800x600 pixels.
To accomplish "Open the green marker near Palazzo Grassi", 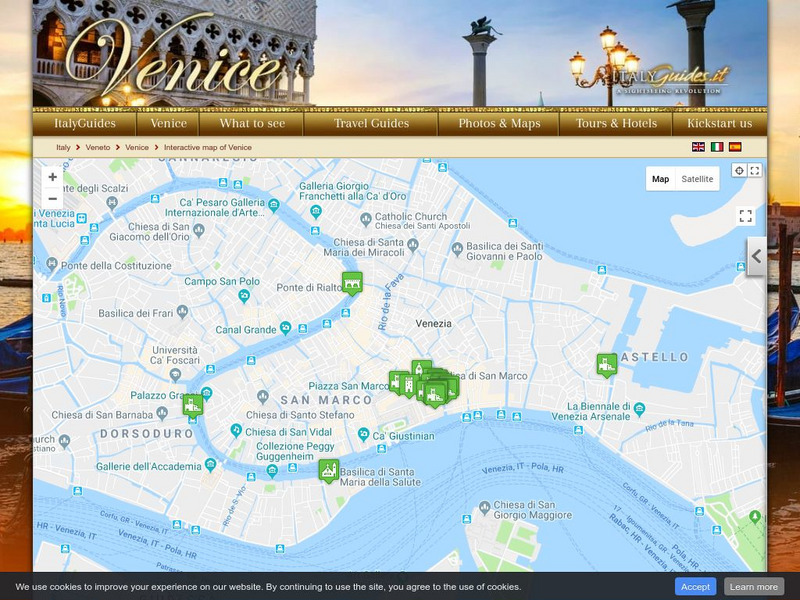I will click(x=193, y=403).
